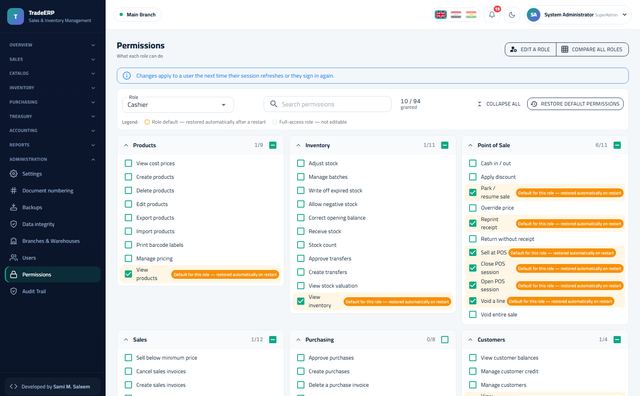This screenshot has height=396, width=640.
Task: Expand Reports menu in sidebar
Action: 52,145
